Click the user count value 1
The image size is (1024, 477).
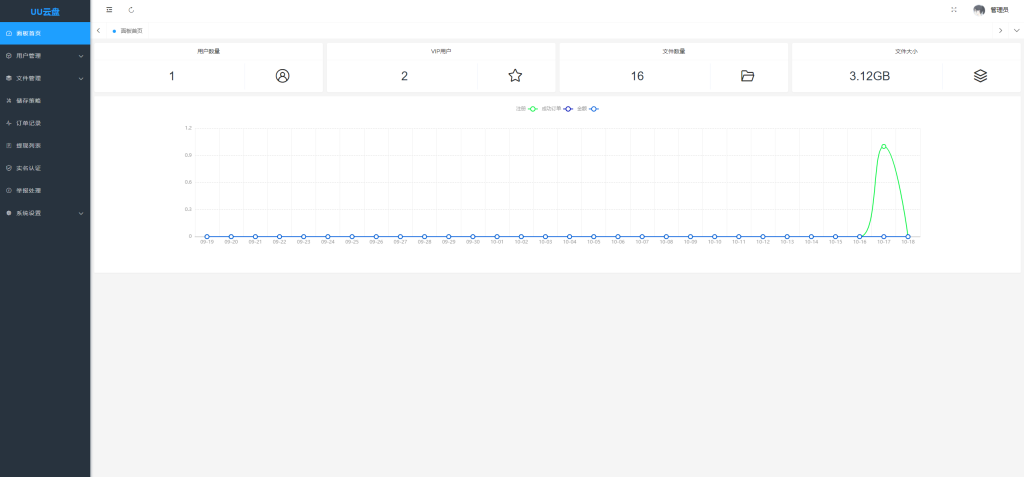pos(172,76)
